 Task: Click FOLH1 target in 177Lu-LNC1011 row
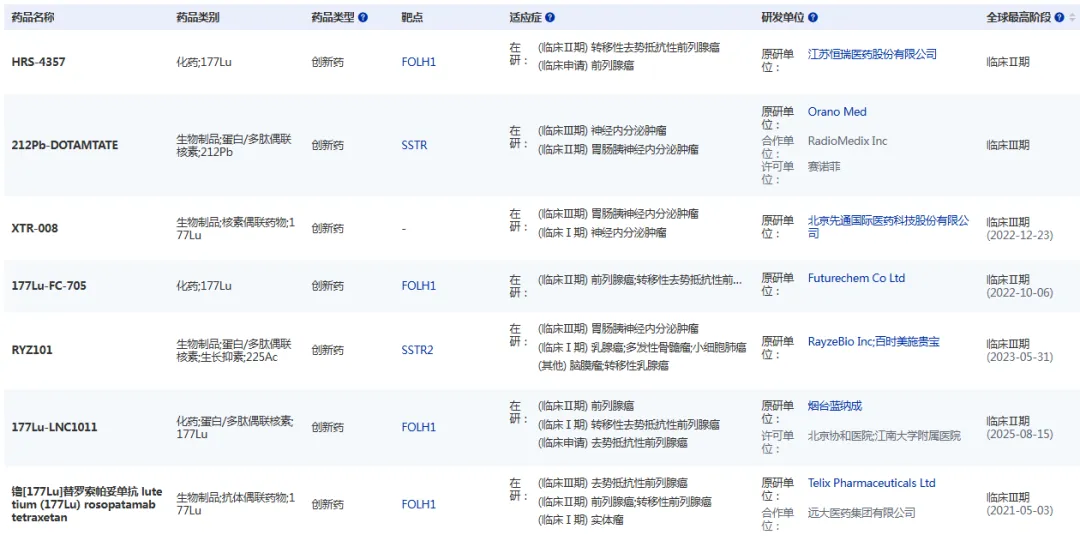coord(418,427)
